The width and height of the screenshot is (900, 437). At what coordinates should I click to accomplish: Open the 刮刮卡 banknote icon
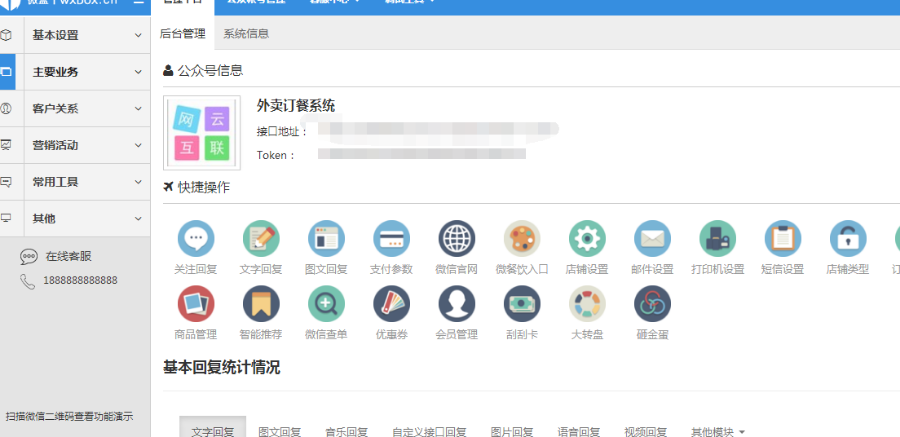click(522, 304)
